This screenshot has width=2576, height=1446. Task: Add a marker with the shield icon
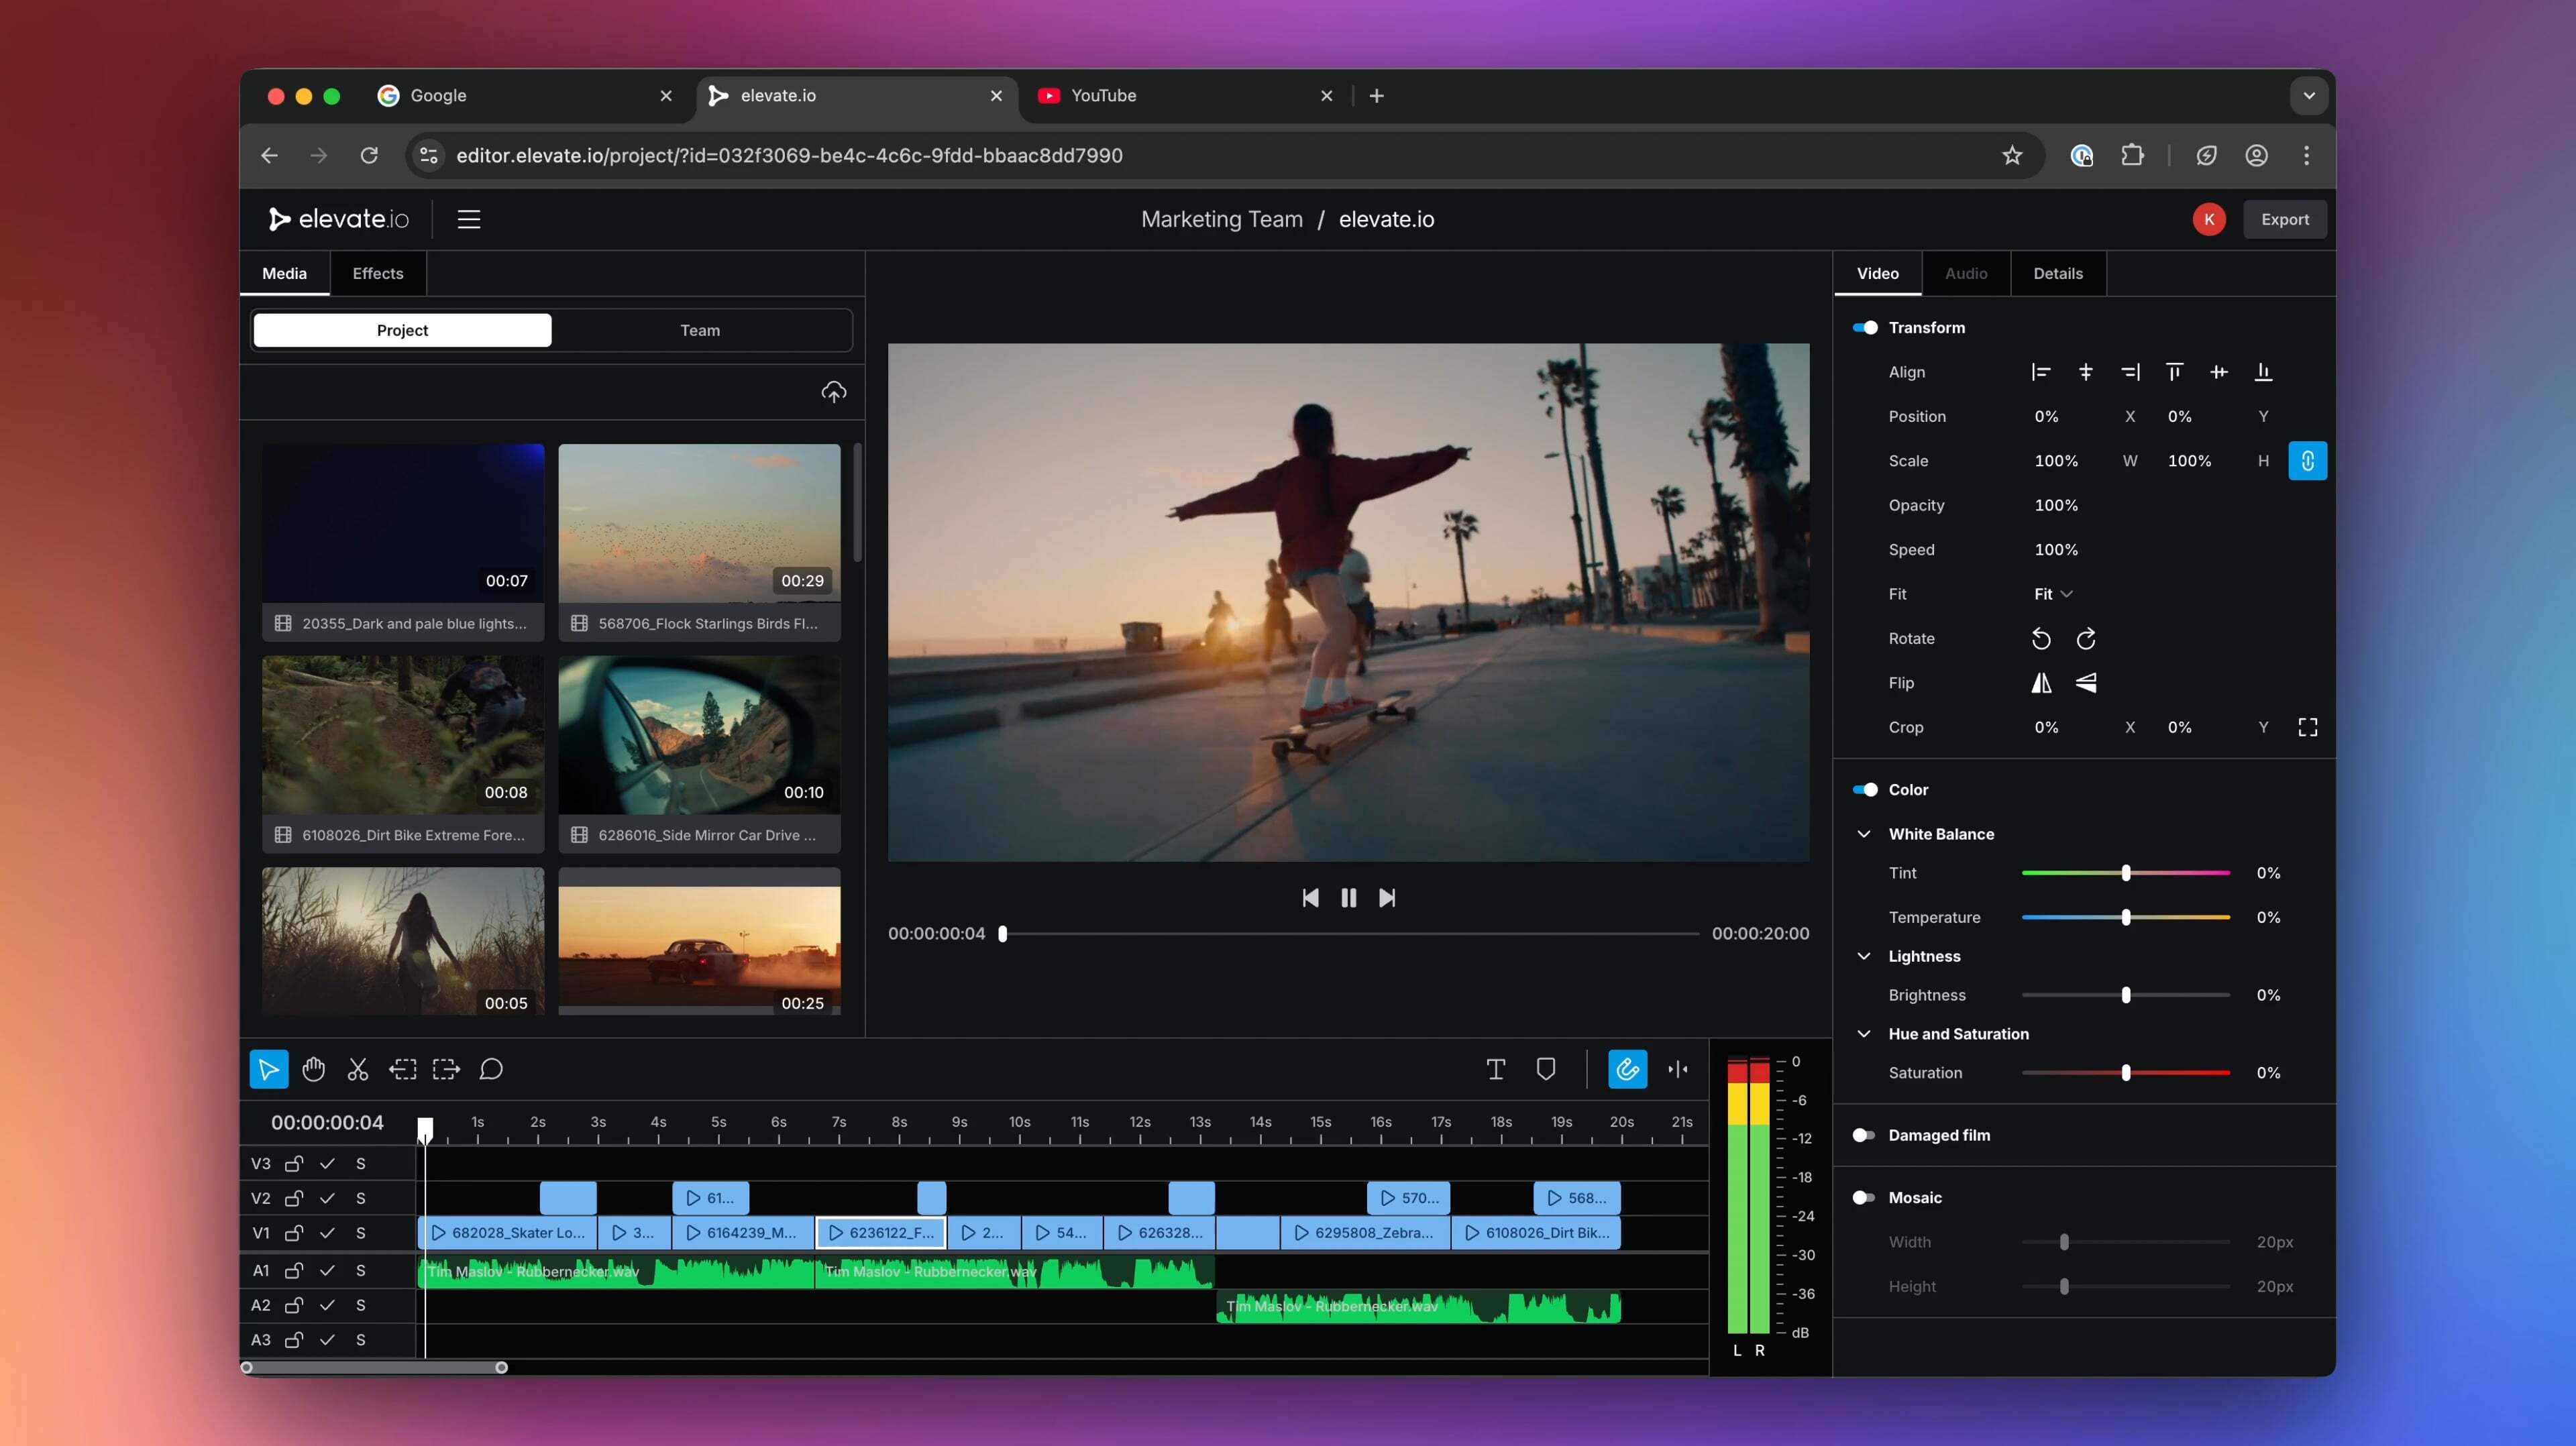(1546, 1069)
